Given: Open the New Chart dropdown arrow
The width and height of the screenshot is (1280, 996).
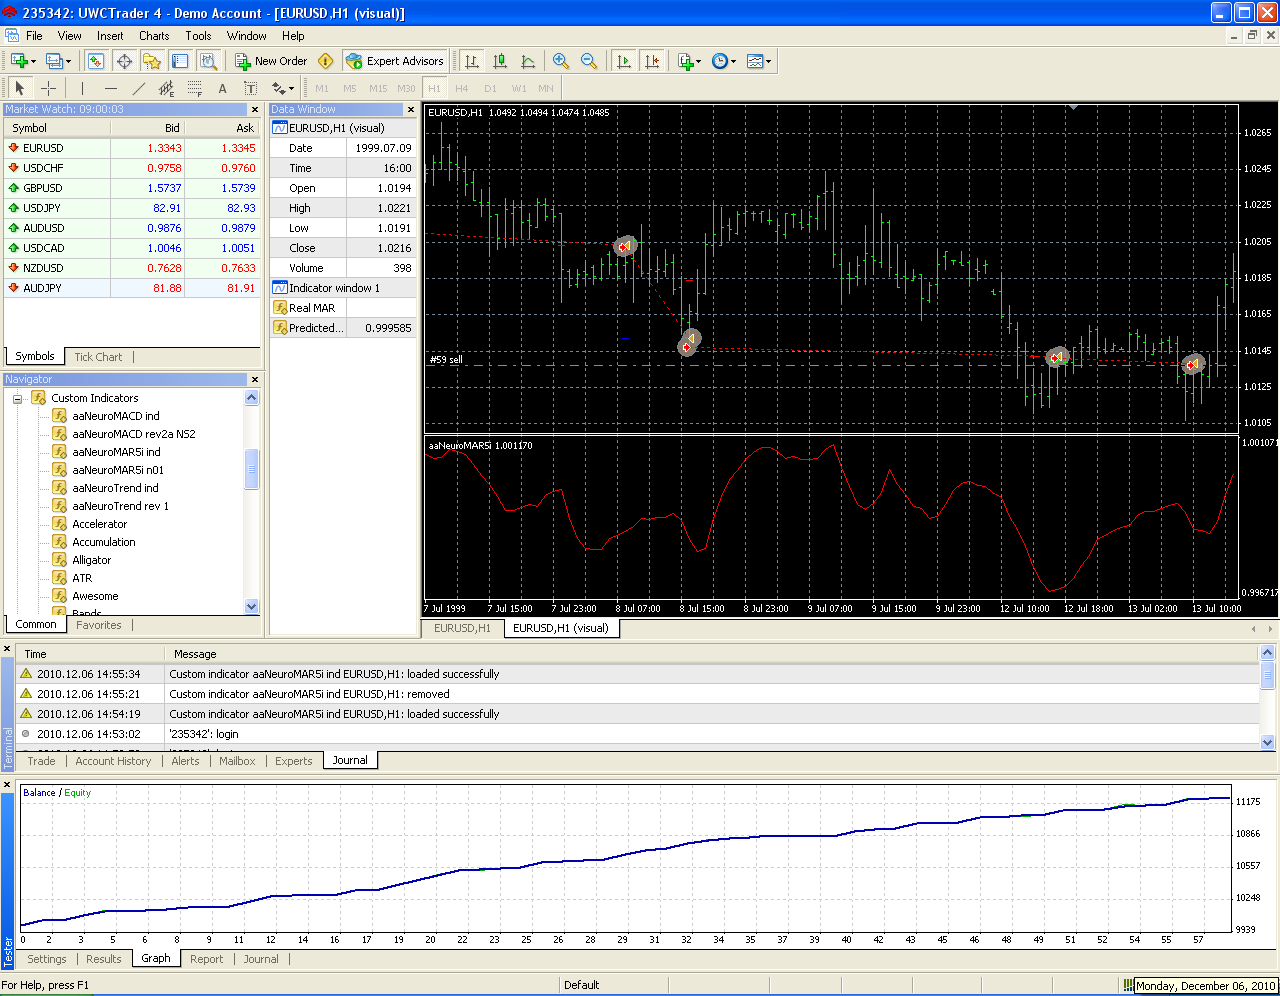Looking at the screenshot, I should [x=34, y=61].
